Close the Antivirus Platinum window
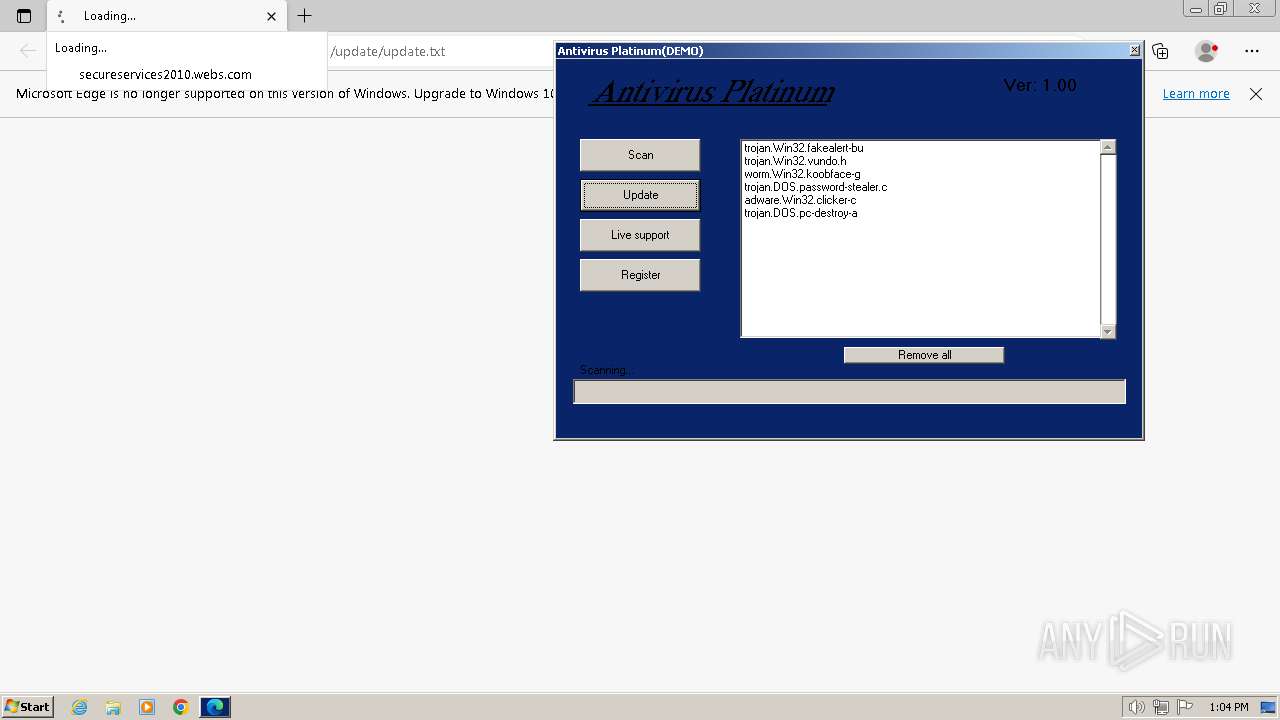This screenshot has height=720, width=1280. click(x=1134, y=50)
